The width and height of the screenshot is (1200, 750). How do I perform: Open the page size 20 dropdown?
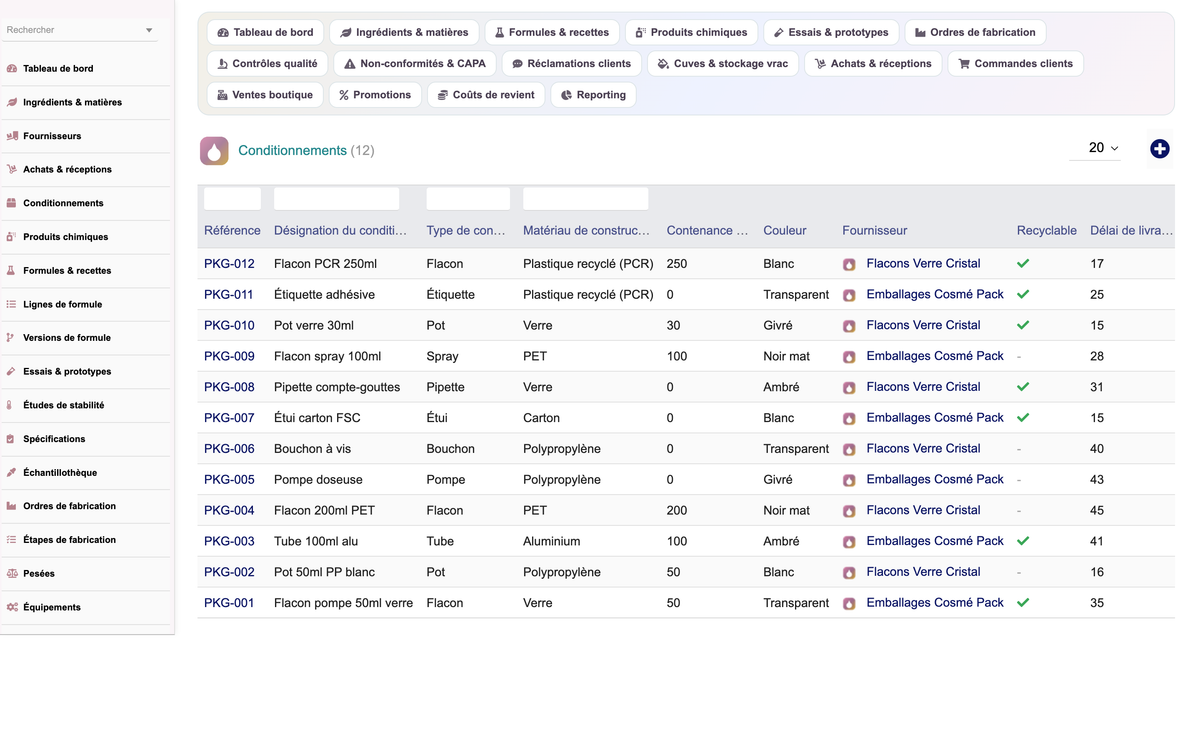coord(1097,148)
